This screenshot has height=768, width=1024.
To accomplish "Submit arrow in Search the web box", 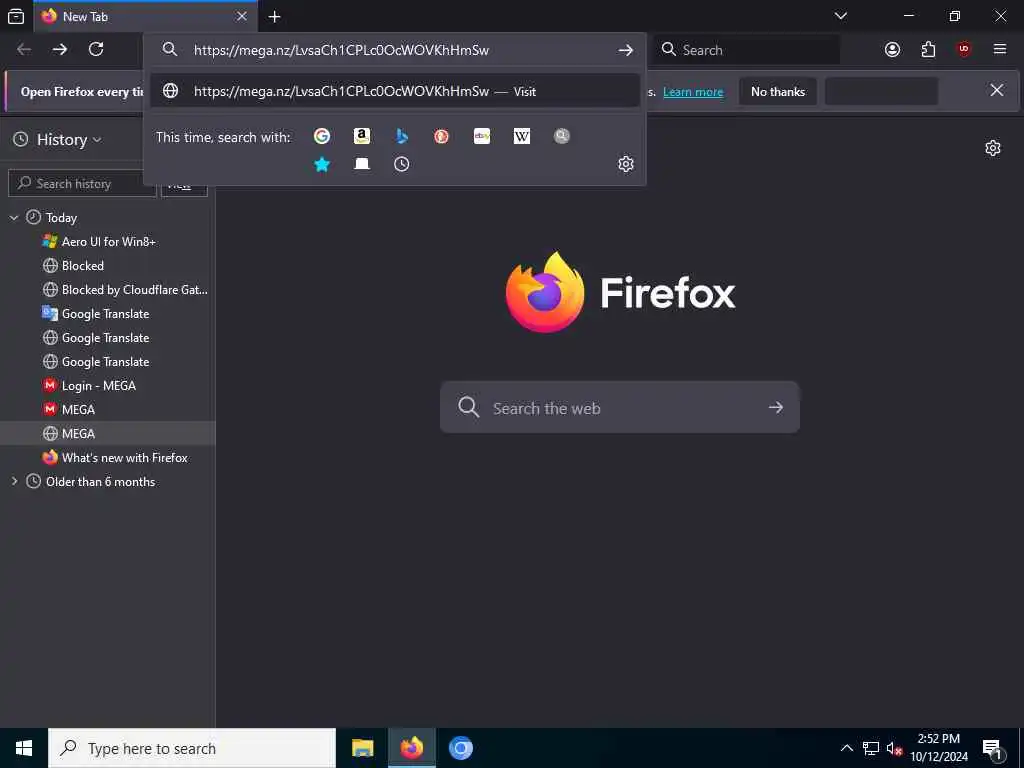I will click(776, 408).
